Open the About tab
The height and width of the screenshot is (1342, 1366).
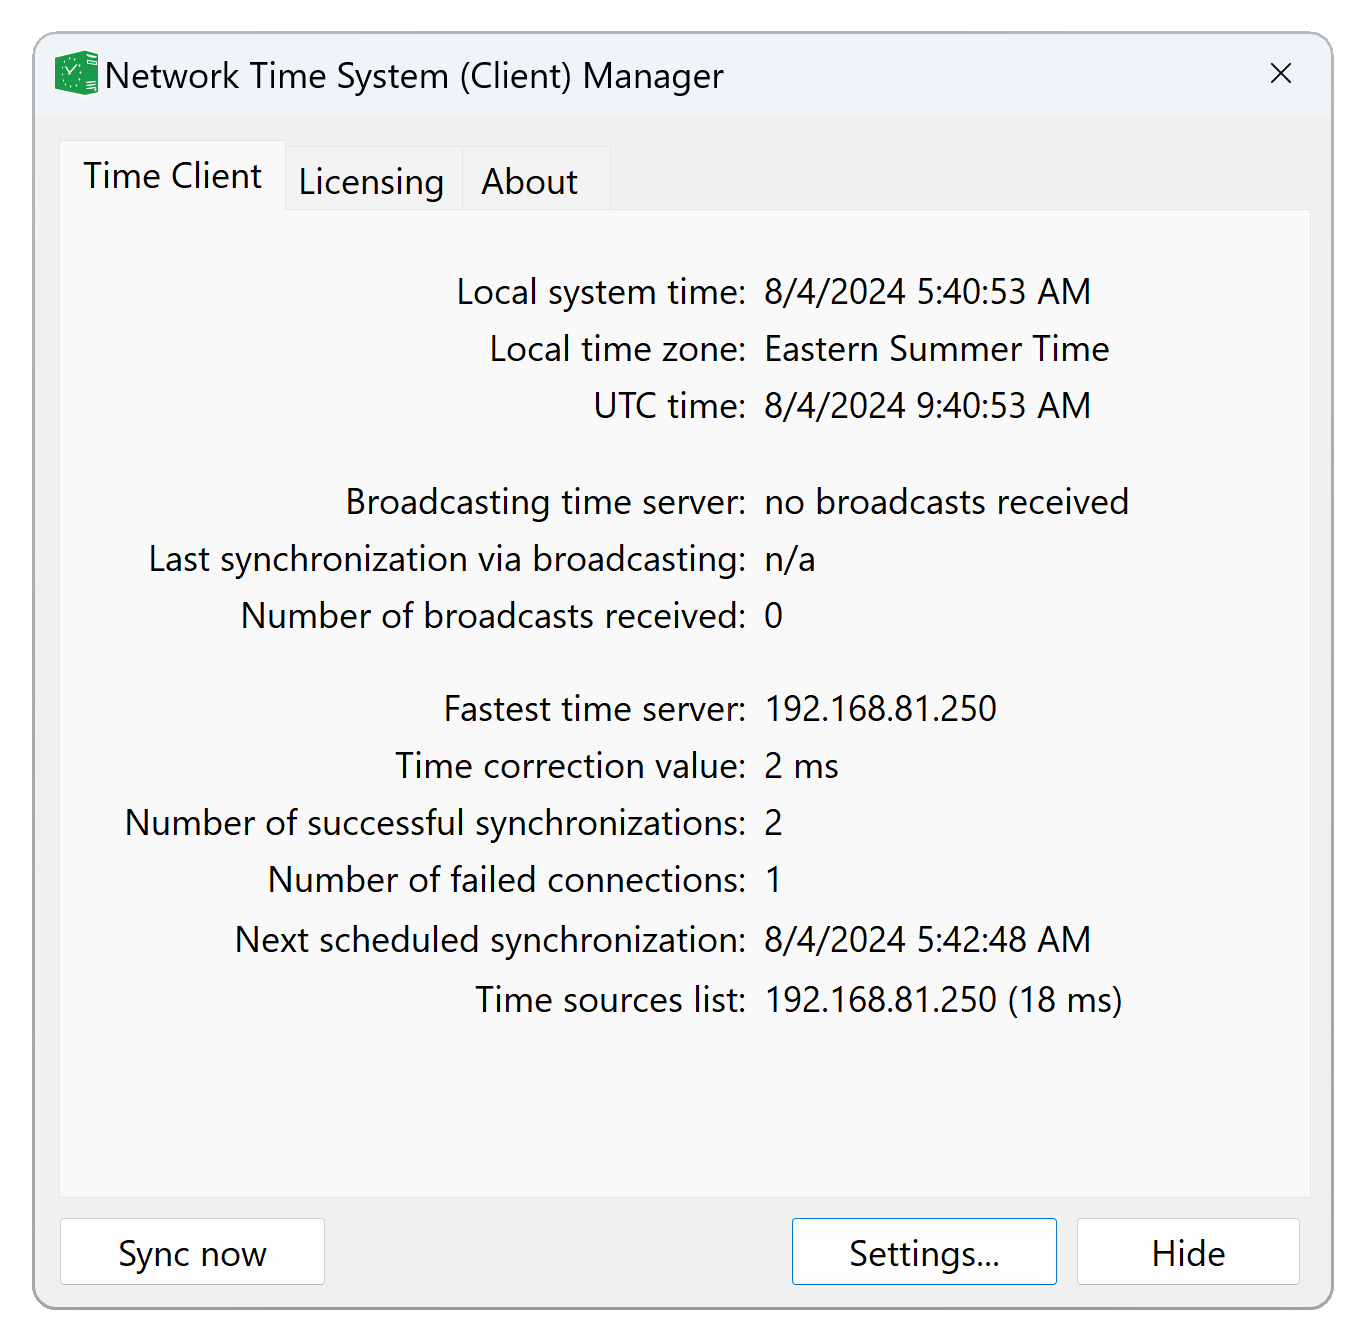[529, 181]
